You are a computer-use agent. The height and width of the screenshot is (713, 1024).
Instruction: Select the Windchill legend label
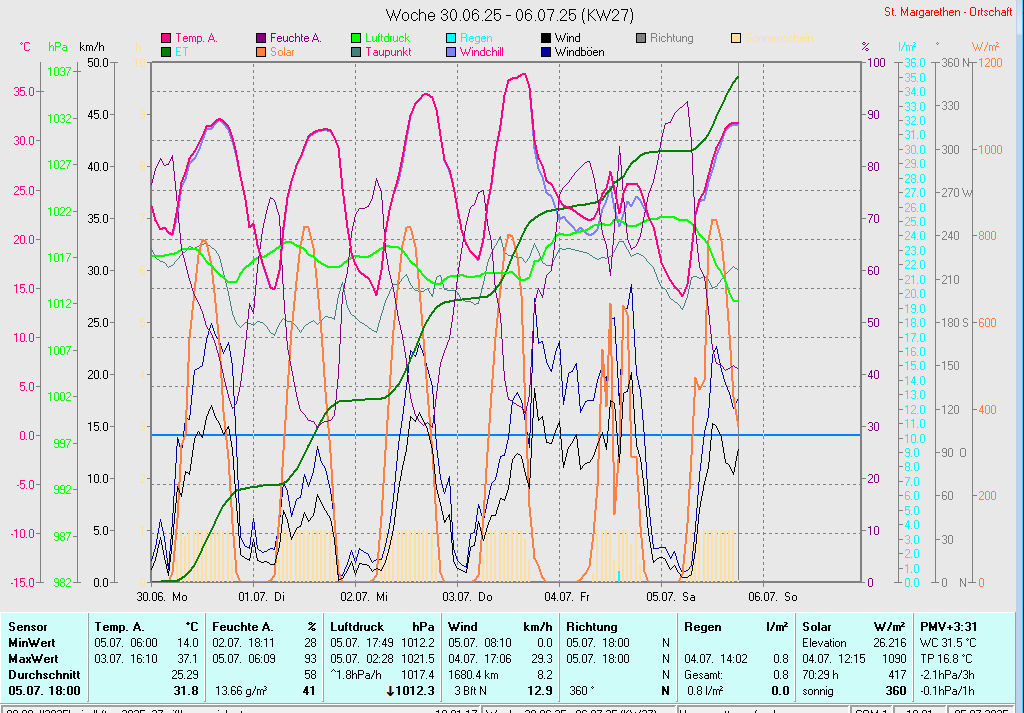point(481,52)
